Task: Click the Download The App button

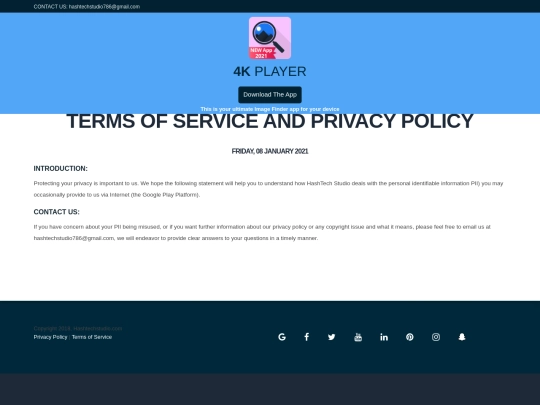Action: (270, 95)
